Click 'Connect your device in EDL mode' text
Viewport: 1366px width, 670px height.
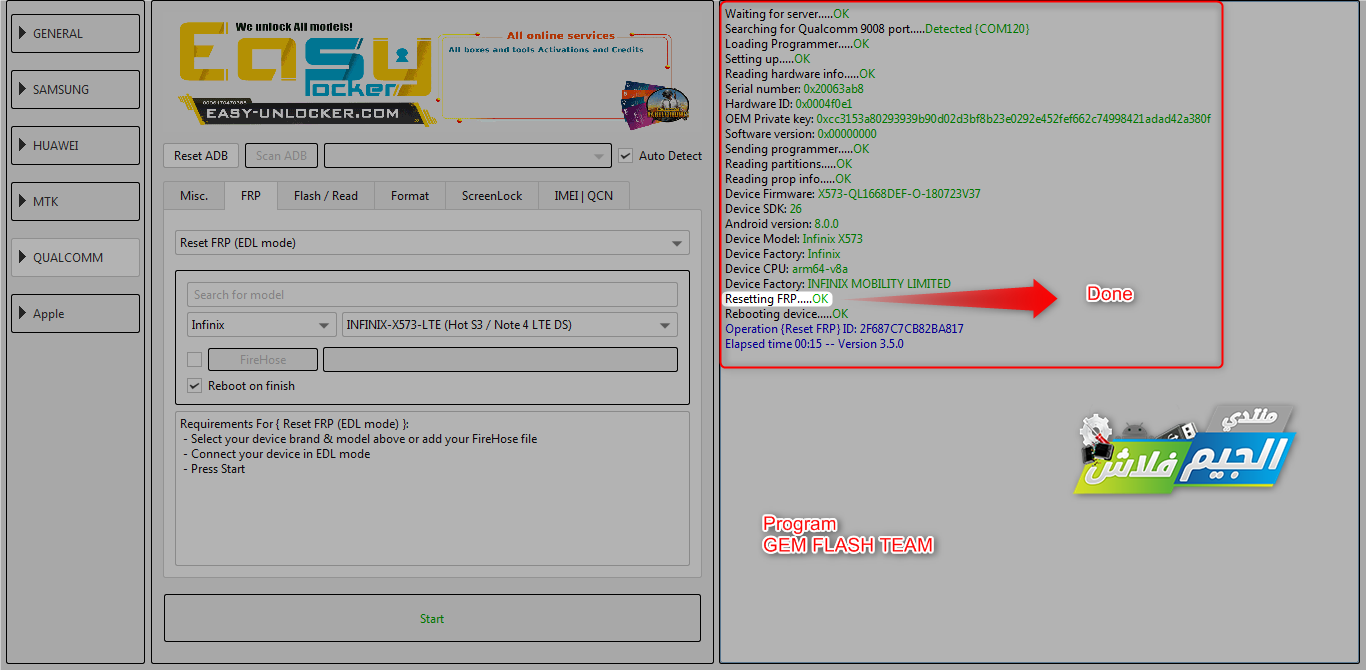click(280, 454)
